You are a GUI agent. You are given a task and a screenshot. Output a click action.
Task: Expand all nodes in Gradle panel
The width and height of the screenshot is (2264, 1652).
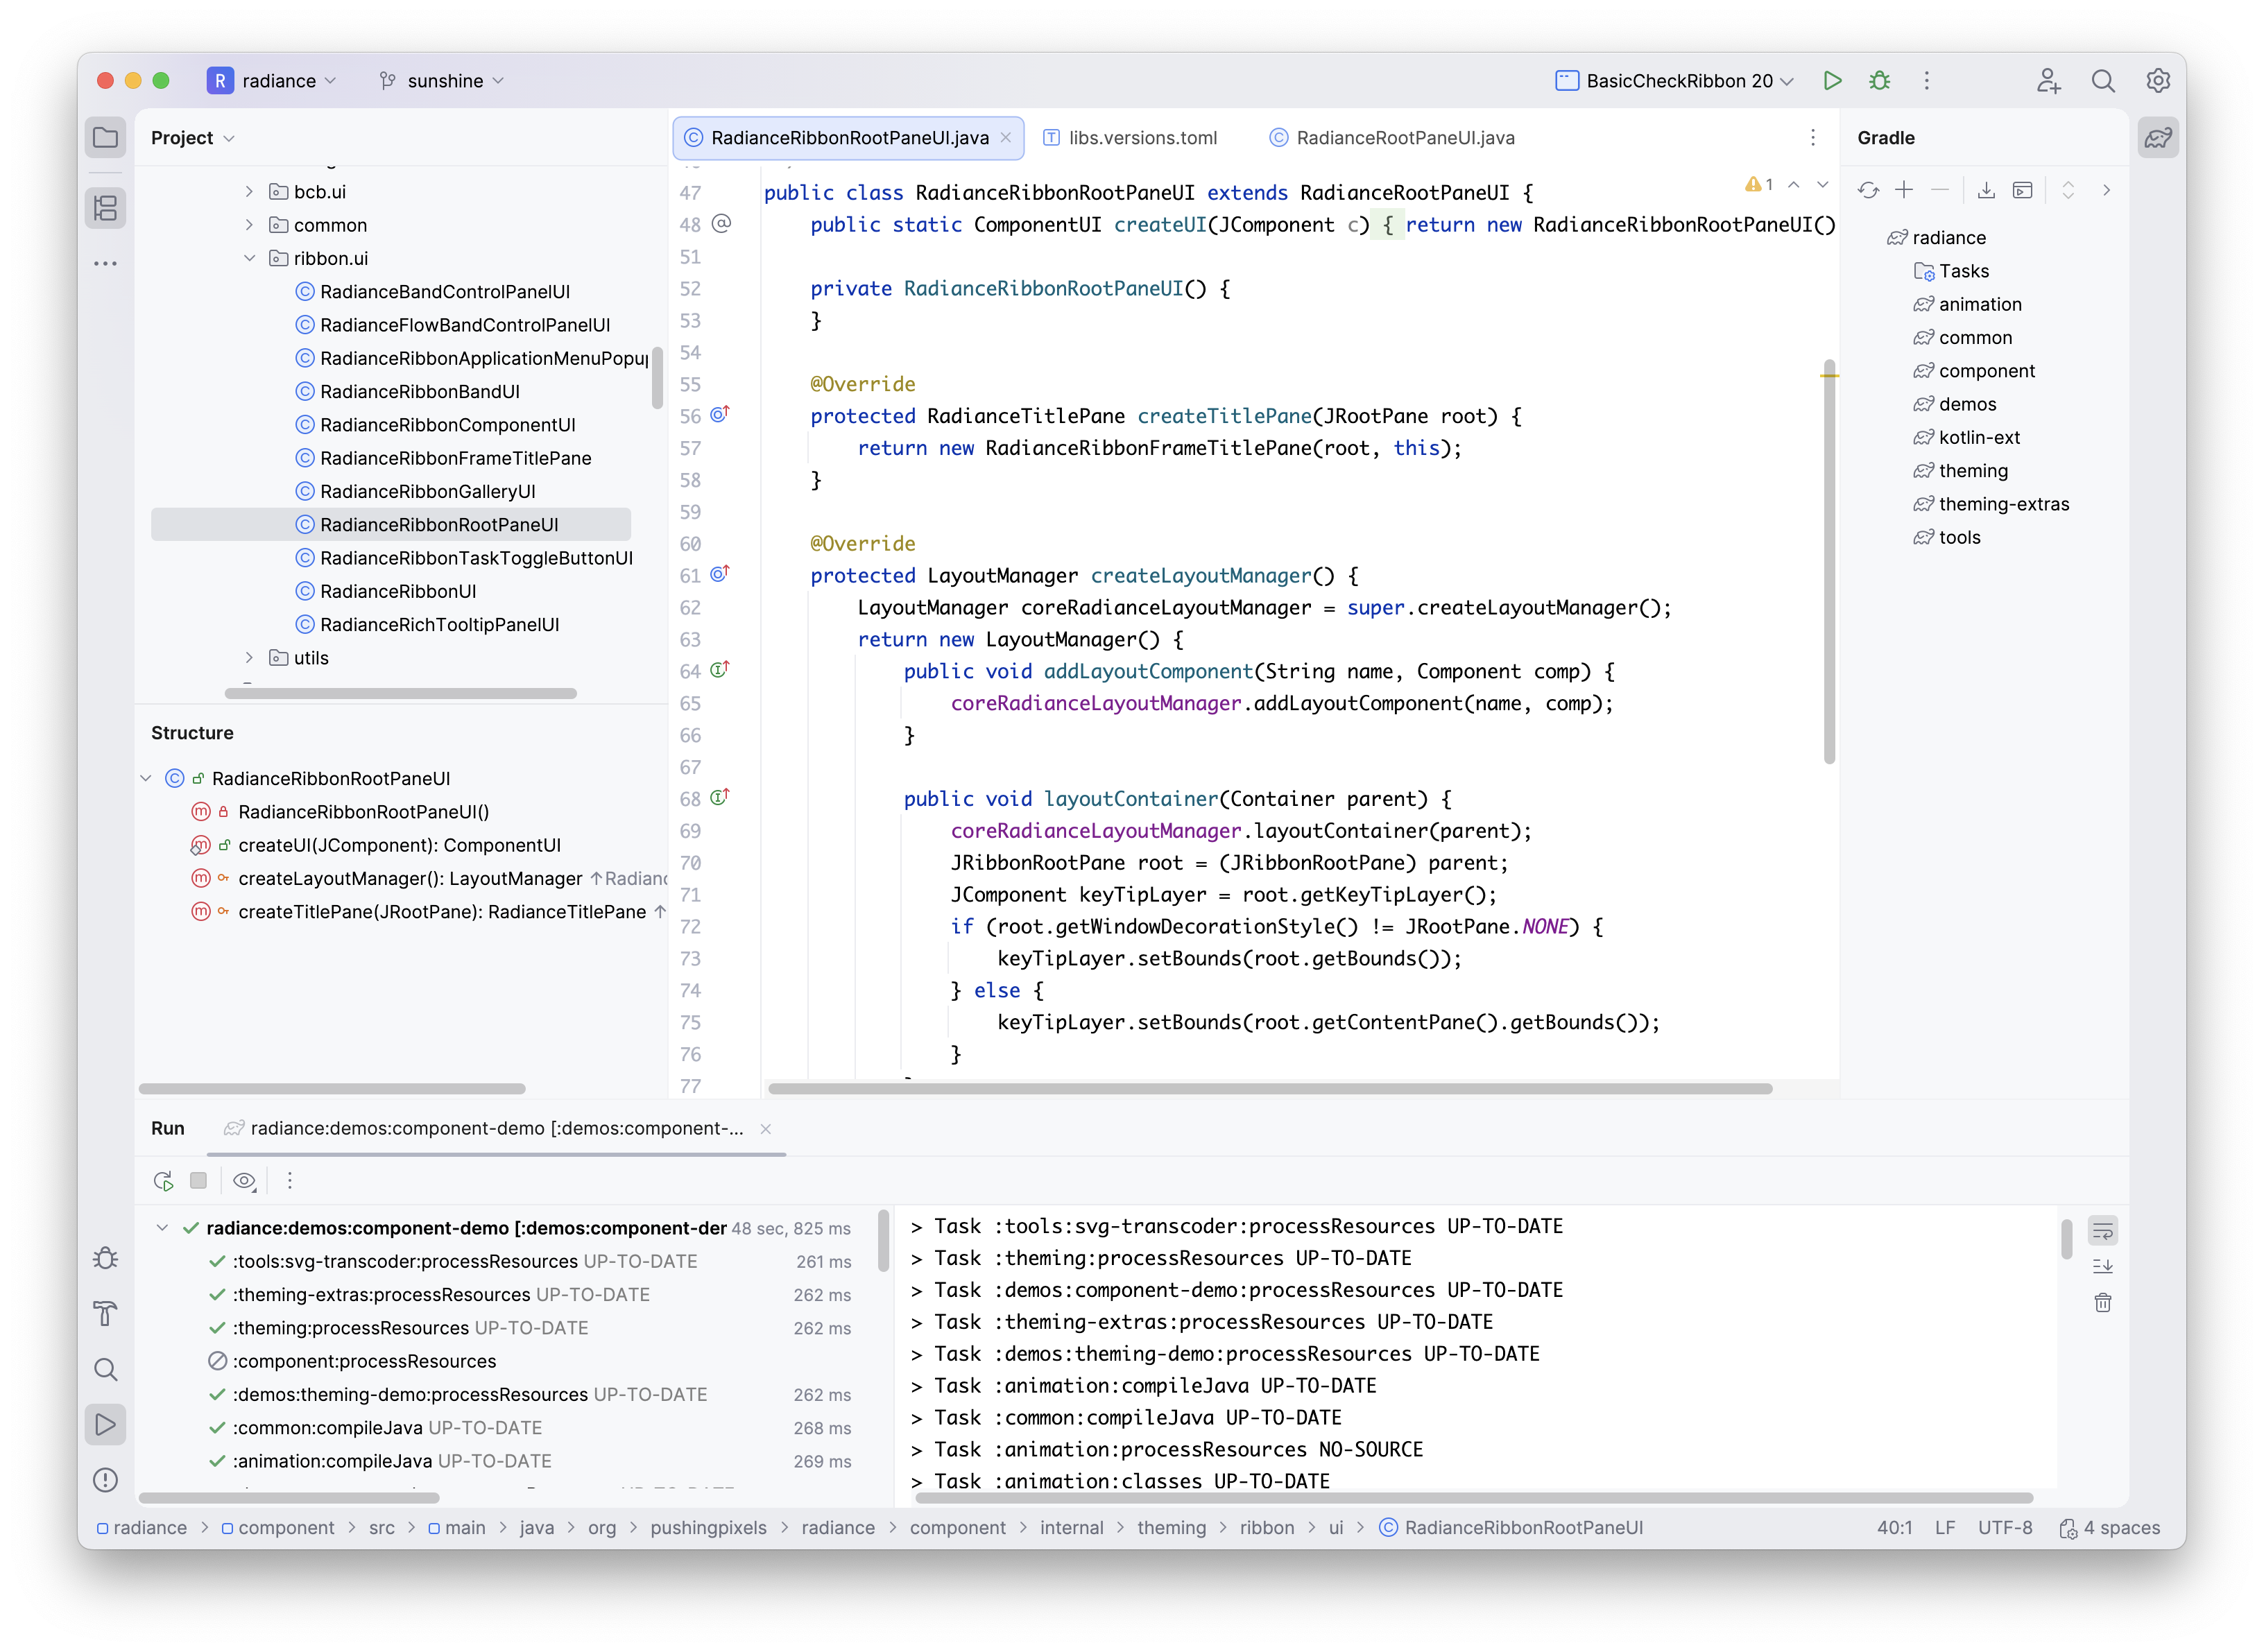point(2068,190)
